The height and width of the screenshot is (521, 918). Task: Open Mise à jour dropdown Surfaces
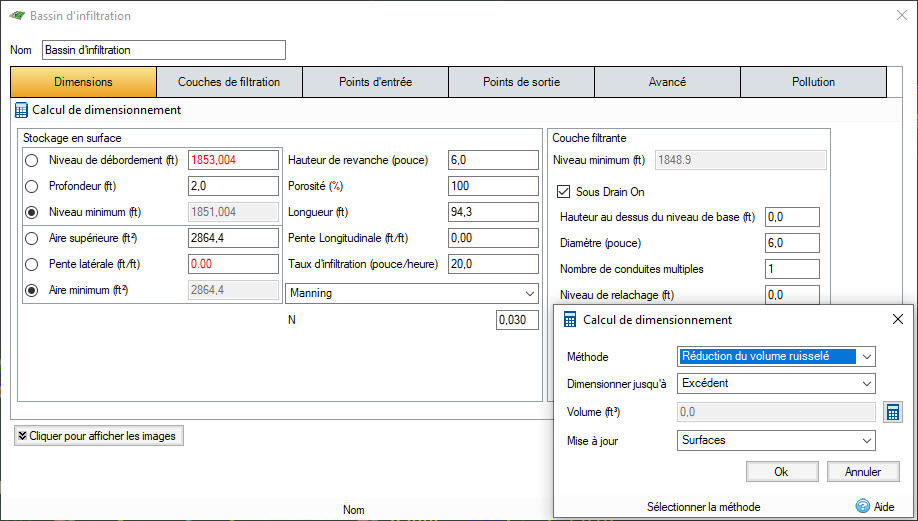[776, 440]
